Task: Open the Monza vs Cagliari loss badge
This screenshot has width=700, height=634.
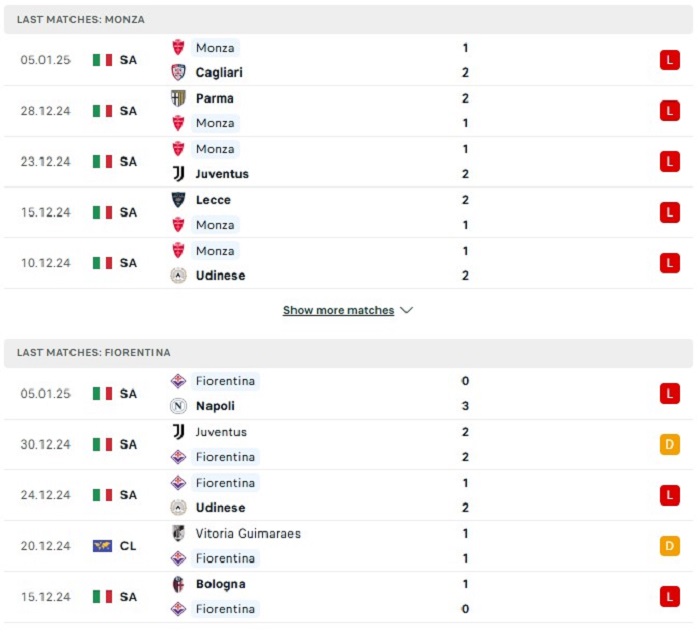Action: pos(670,60)
